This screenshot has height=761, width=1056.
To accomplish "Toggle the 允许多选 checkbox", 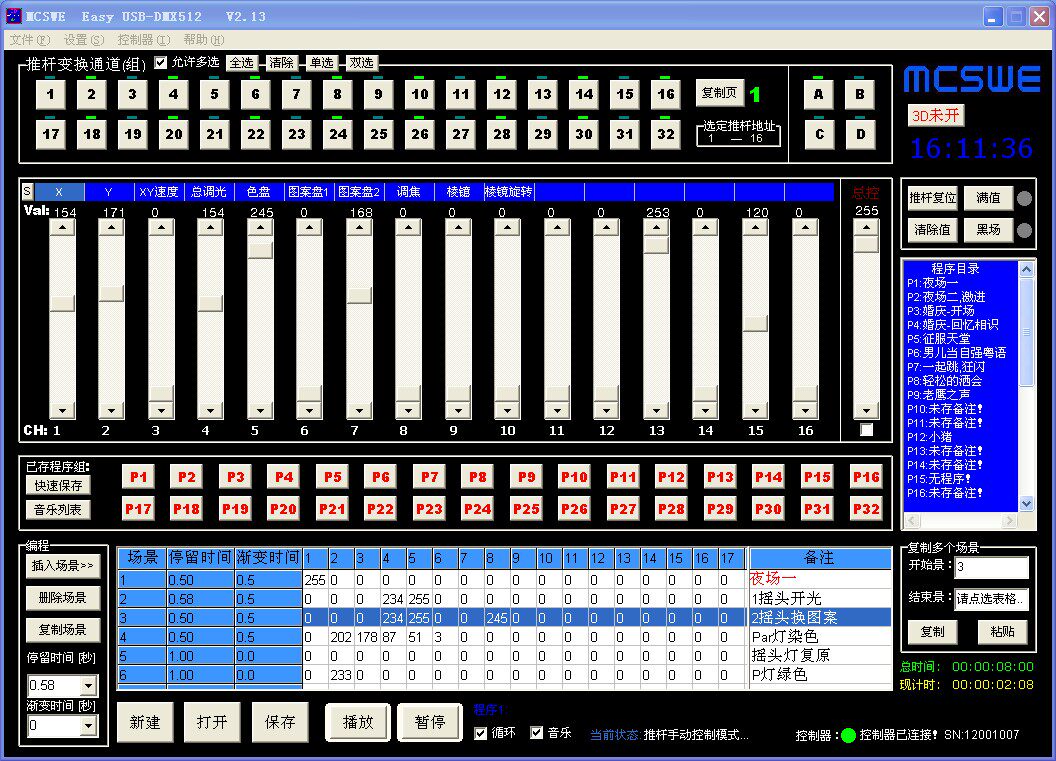I will pyautogui.click(x=161, y=62).
